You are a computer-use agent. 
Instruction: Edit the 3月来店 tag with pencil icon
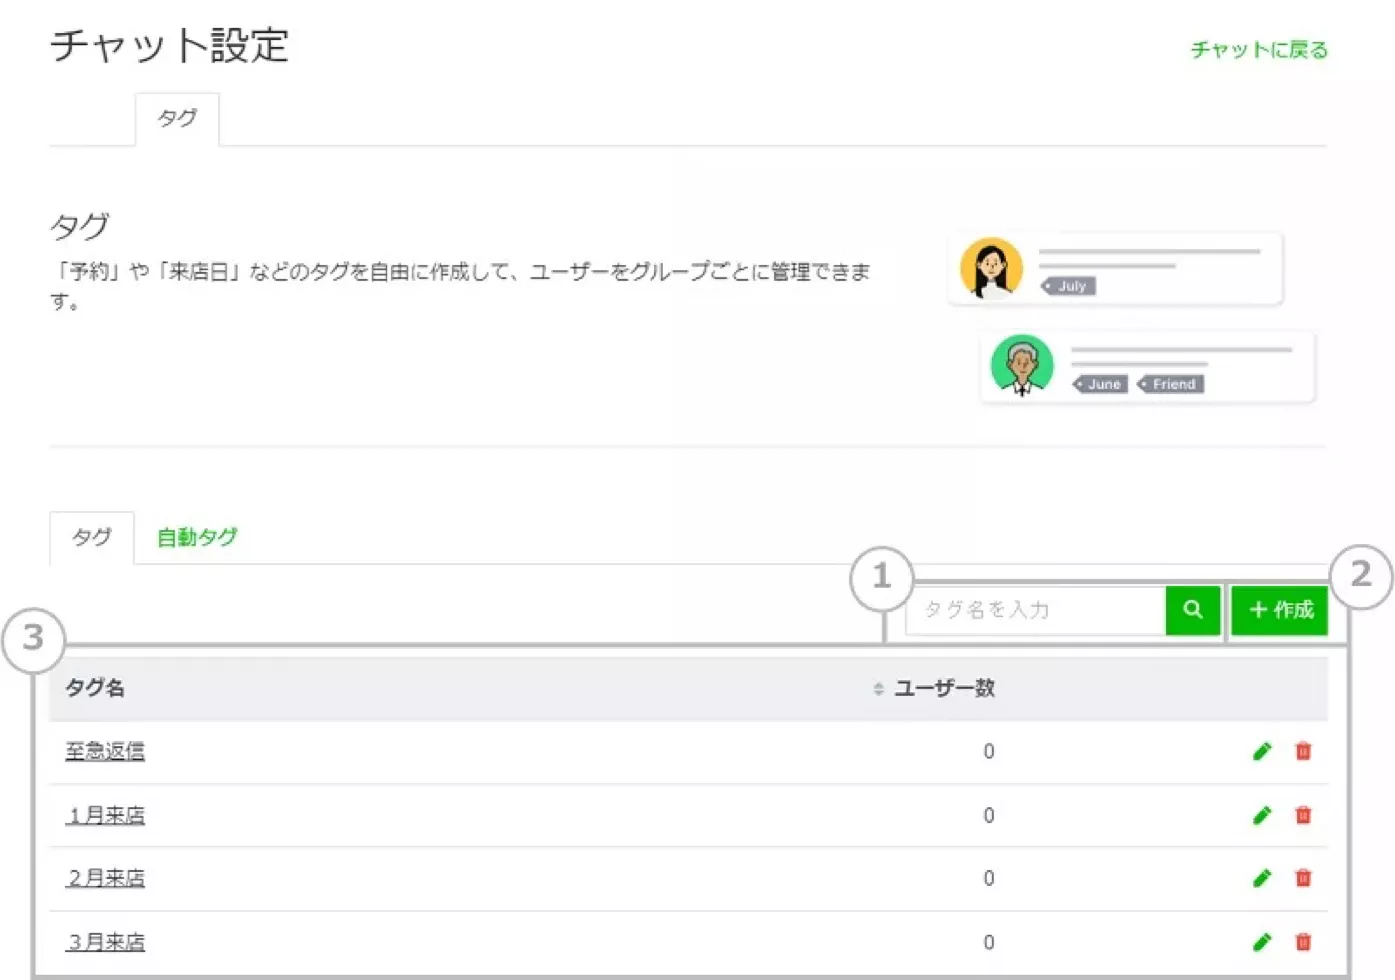coord(1262,942)
